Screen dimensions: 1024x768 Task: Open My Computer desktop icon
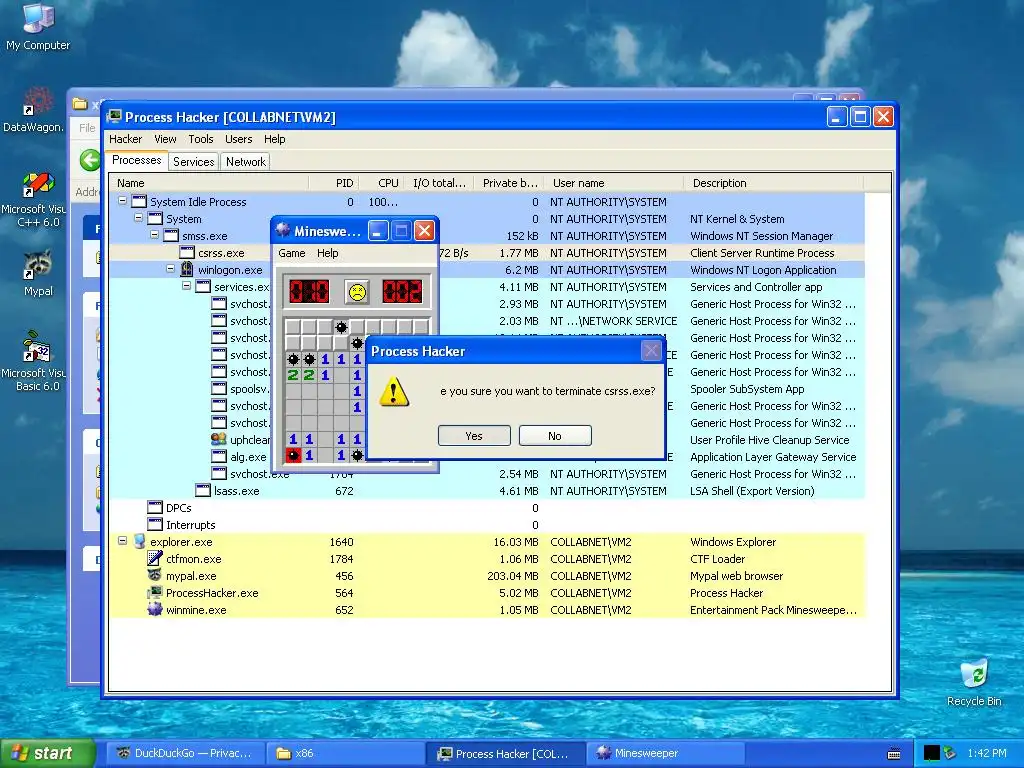click(38, 26)
